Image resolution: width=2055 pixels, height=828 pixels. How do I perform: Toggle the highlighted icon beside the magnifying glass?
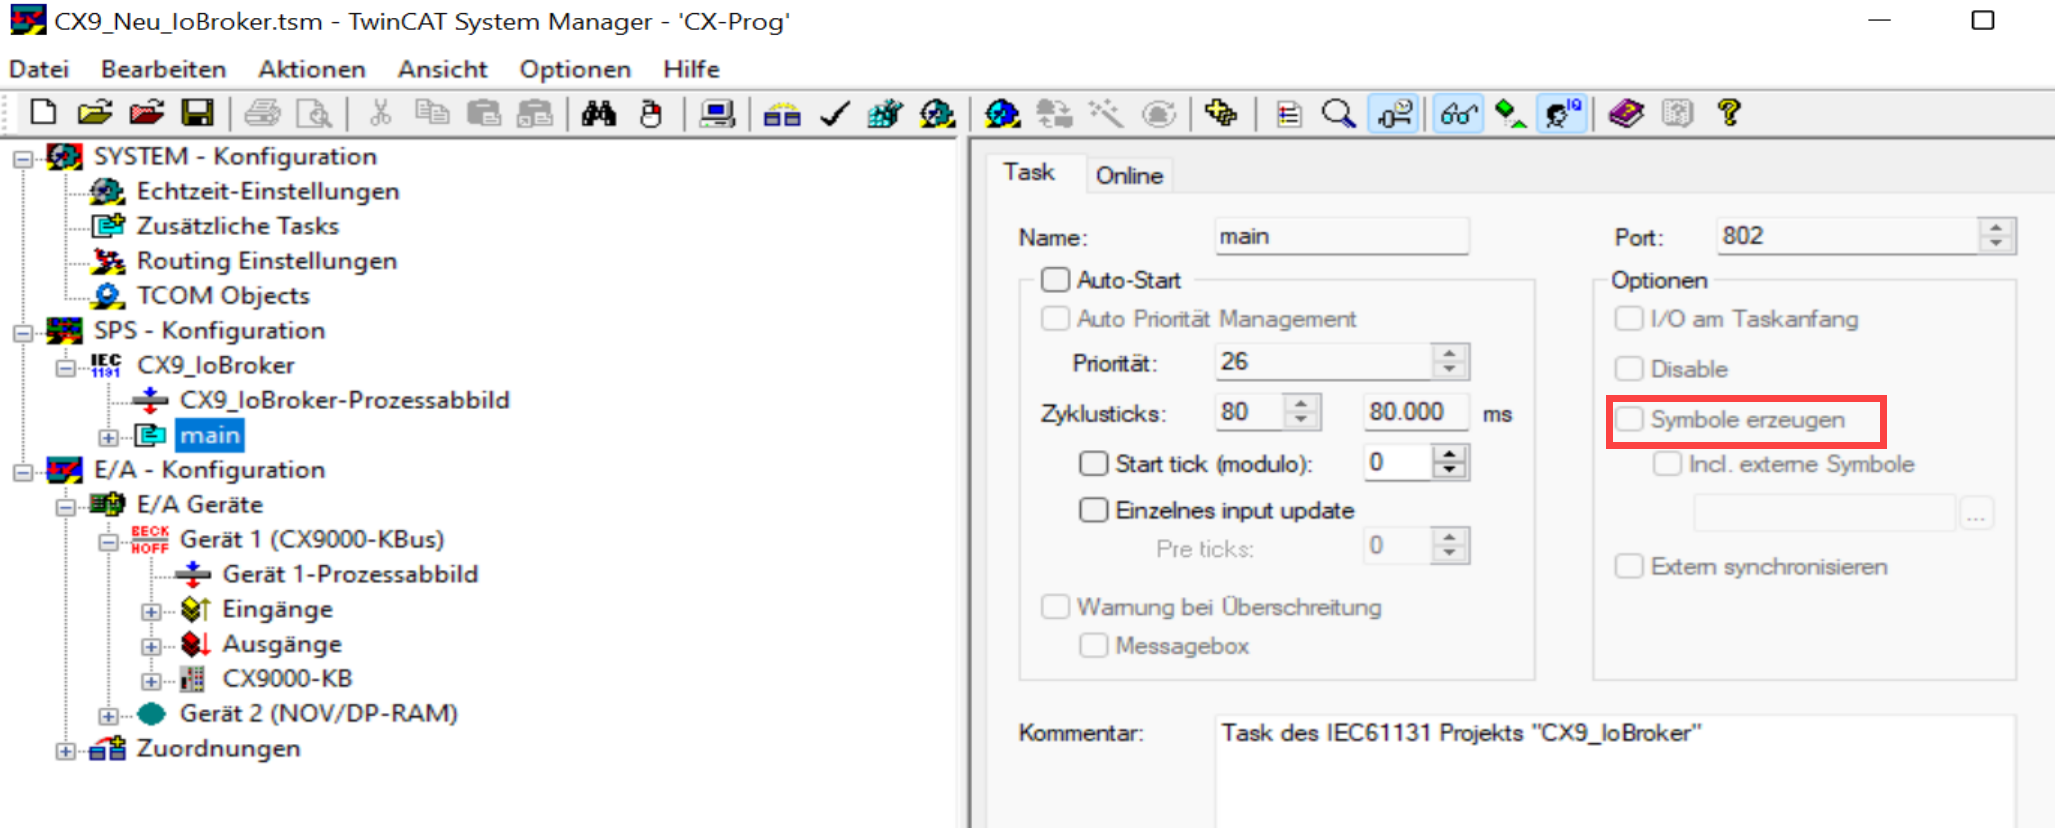point(1395,114)
